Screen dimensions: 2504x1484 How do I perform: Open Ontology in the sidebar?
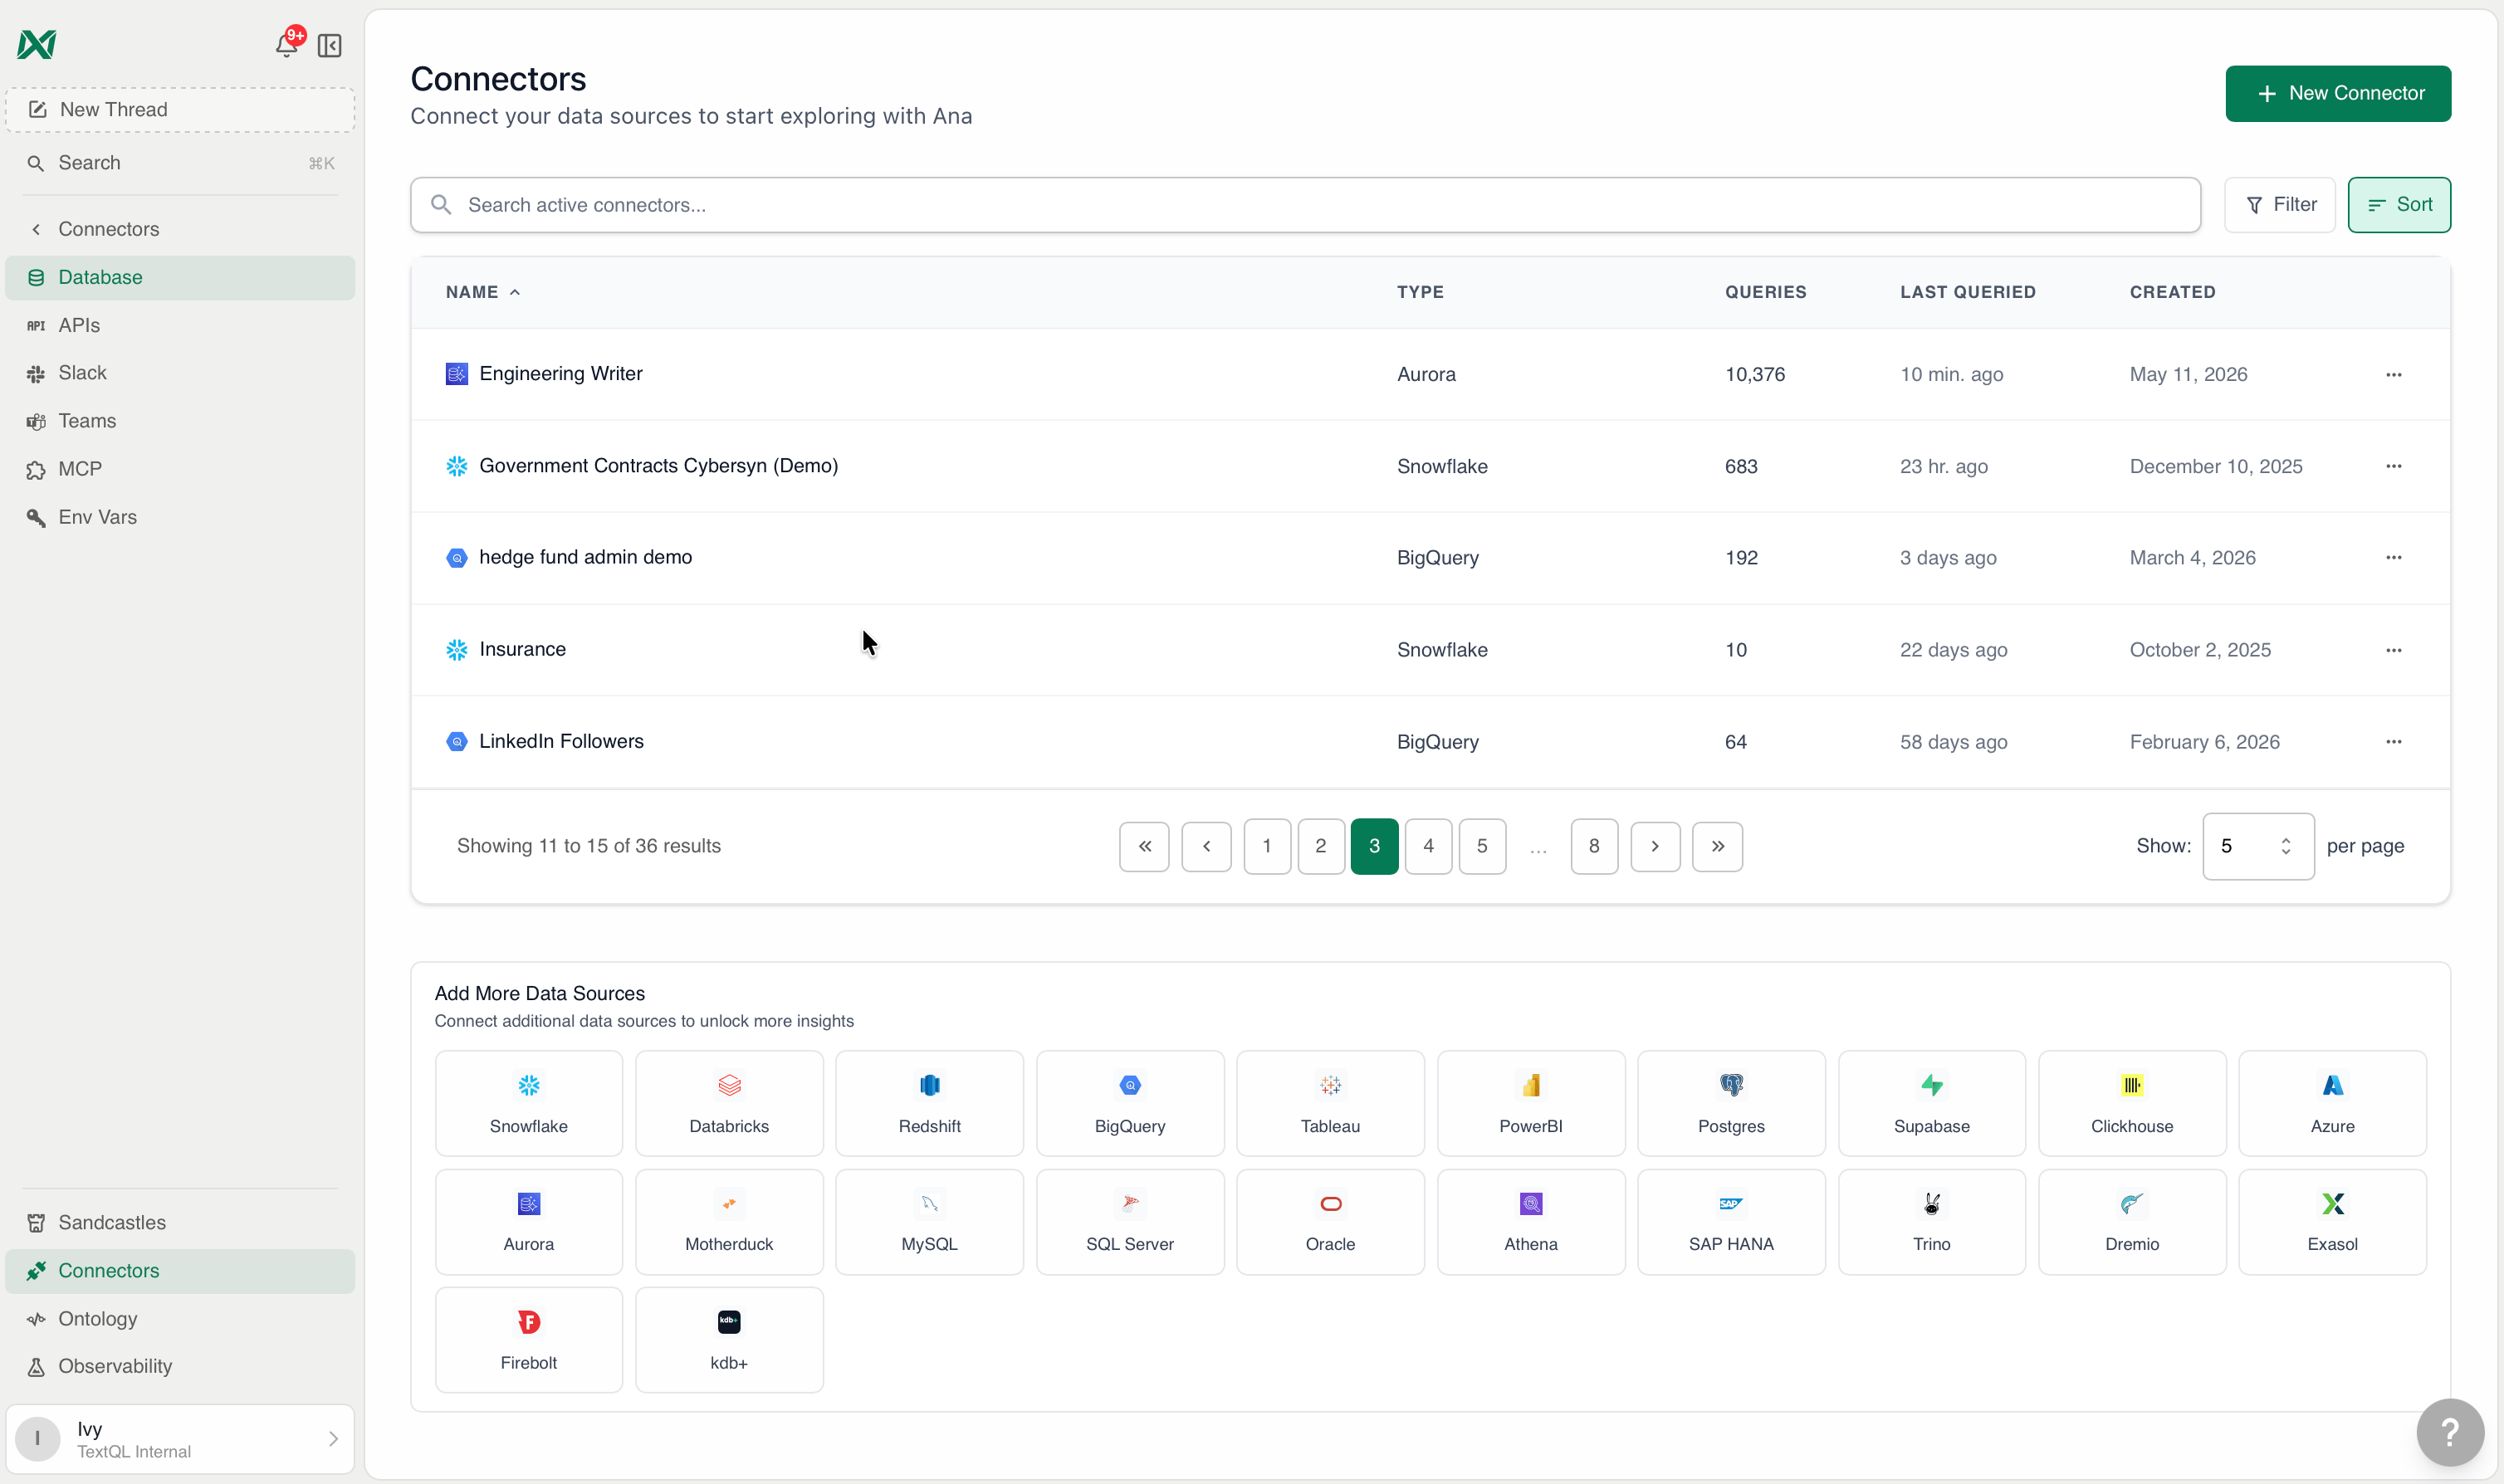180,1318
